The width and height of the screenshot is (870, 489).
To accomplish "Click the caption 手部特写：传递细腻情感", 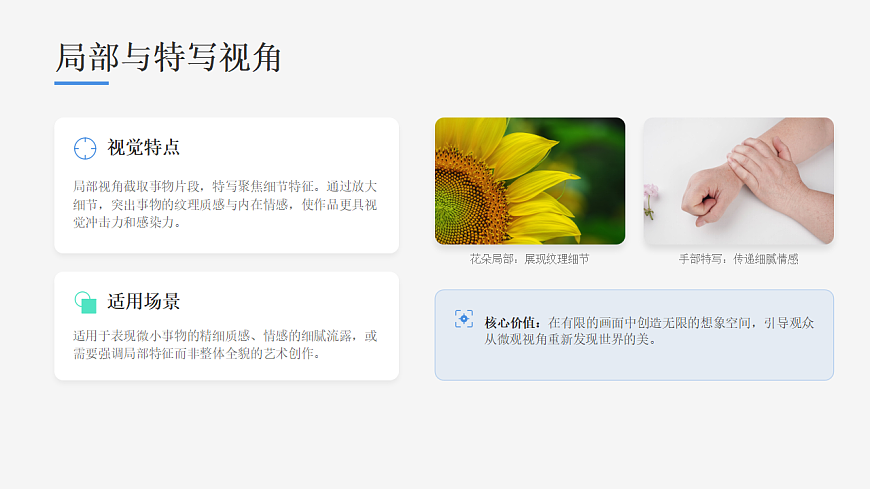I will coord(739,259).
